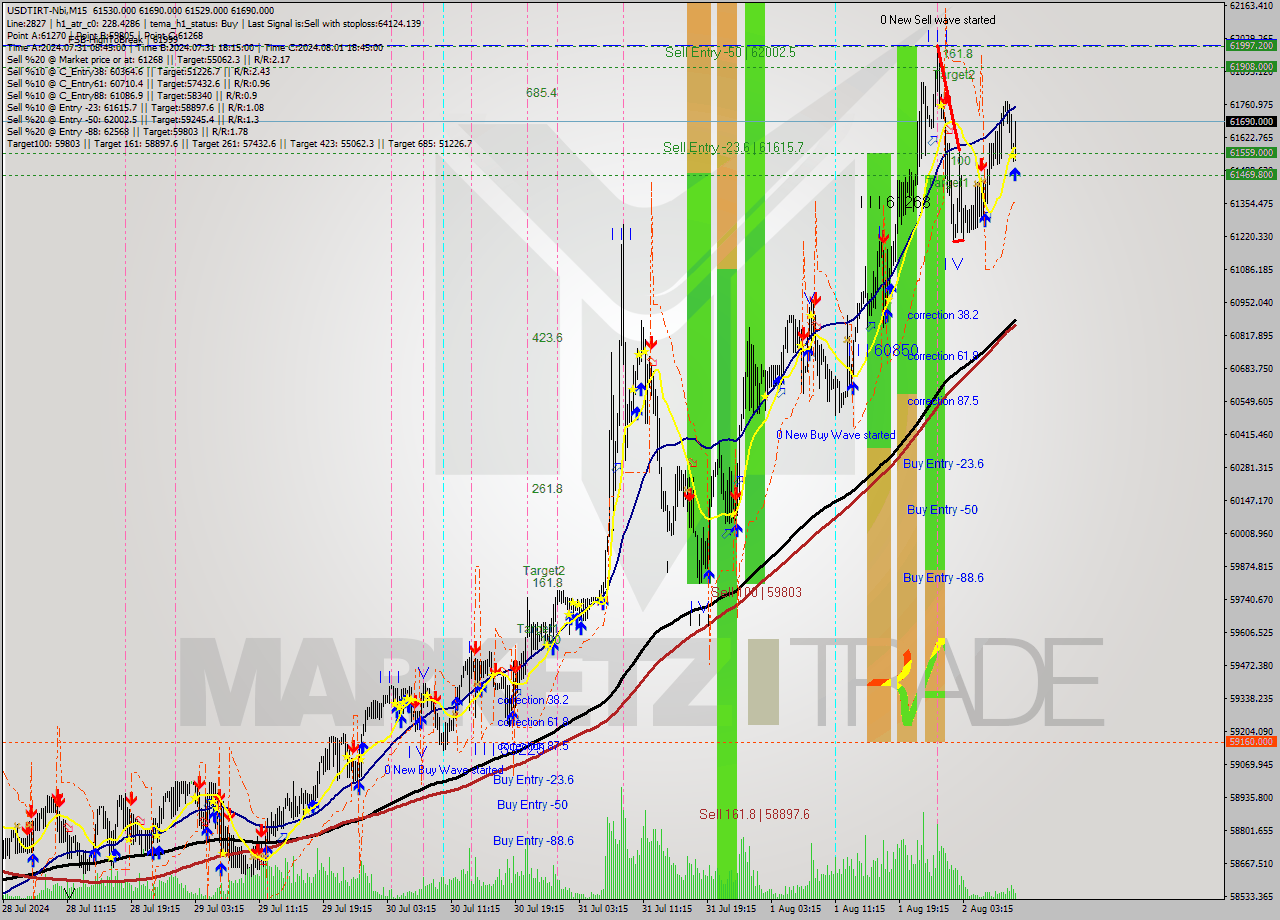The width and height of the screenshot is (1280, 920).
Task: Select the 'Sell %10 @ C_Entry88: 61086.9' line
Action: coord(132,95)
